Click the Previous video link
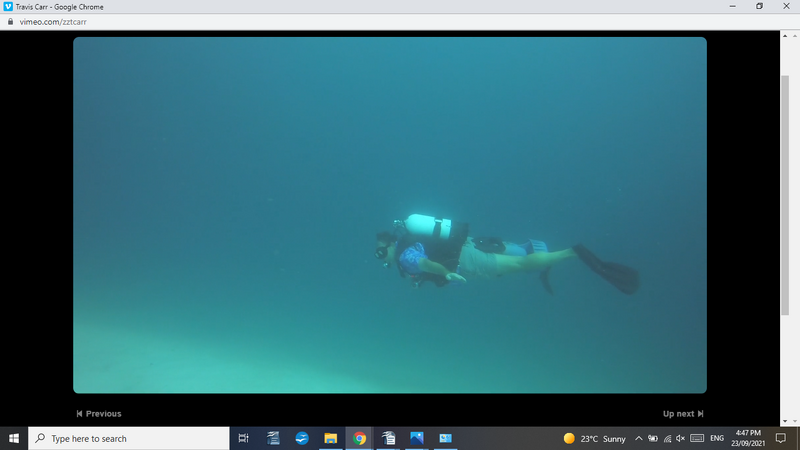Screen dimensions: 800x450 tap(99, 414)
